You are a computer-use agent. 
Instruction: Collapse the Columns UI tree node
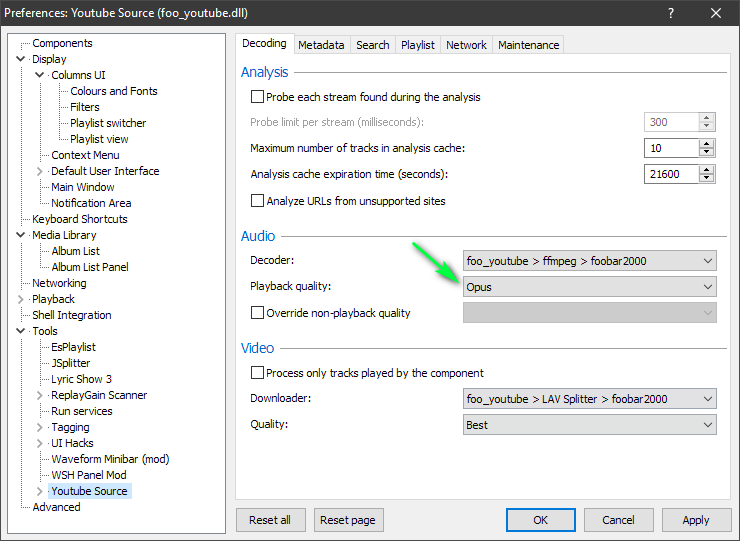(40, 75)
